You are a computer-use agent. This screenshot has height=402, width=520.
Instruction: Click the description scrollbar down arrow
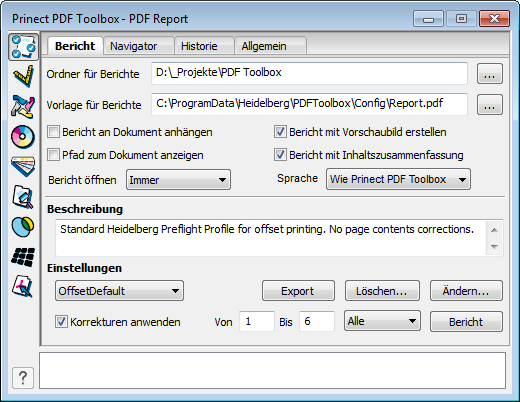495,247
